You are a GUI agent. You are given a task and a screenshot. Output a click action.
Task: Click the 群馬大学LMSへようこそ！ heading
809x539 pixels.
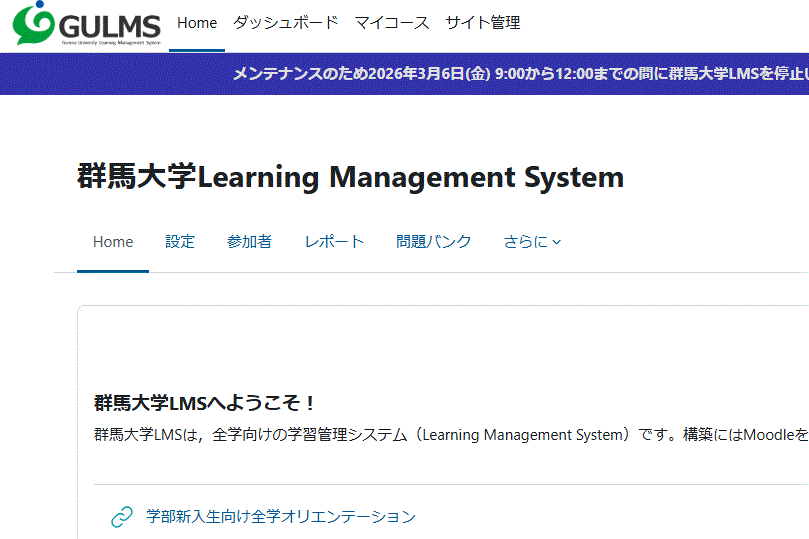pyautogui.click(x=204, y=403)
